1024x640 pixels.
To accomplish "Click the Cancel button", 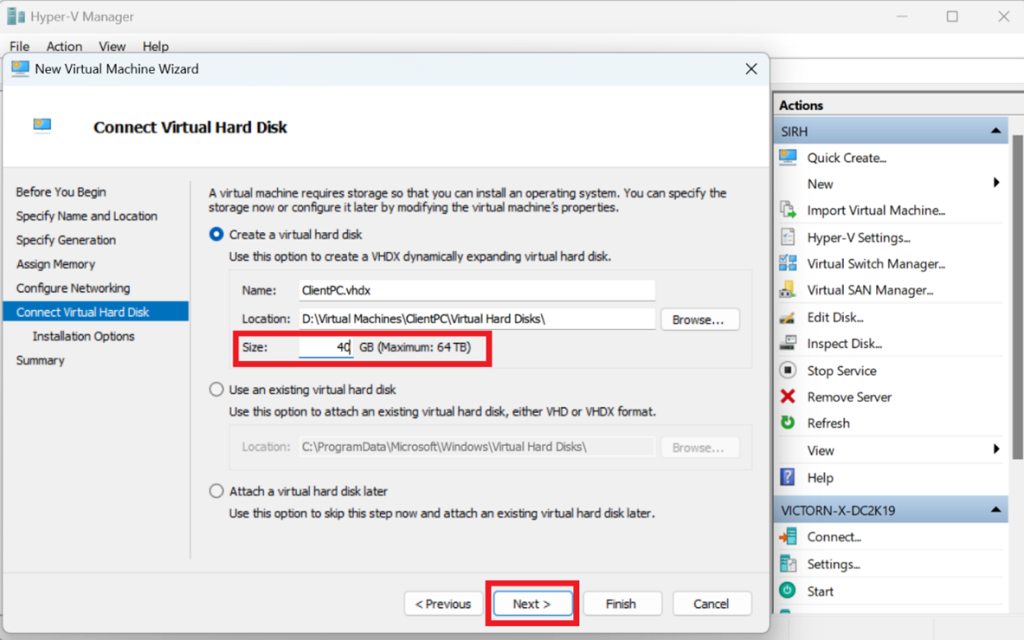I will 711,603.
